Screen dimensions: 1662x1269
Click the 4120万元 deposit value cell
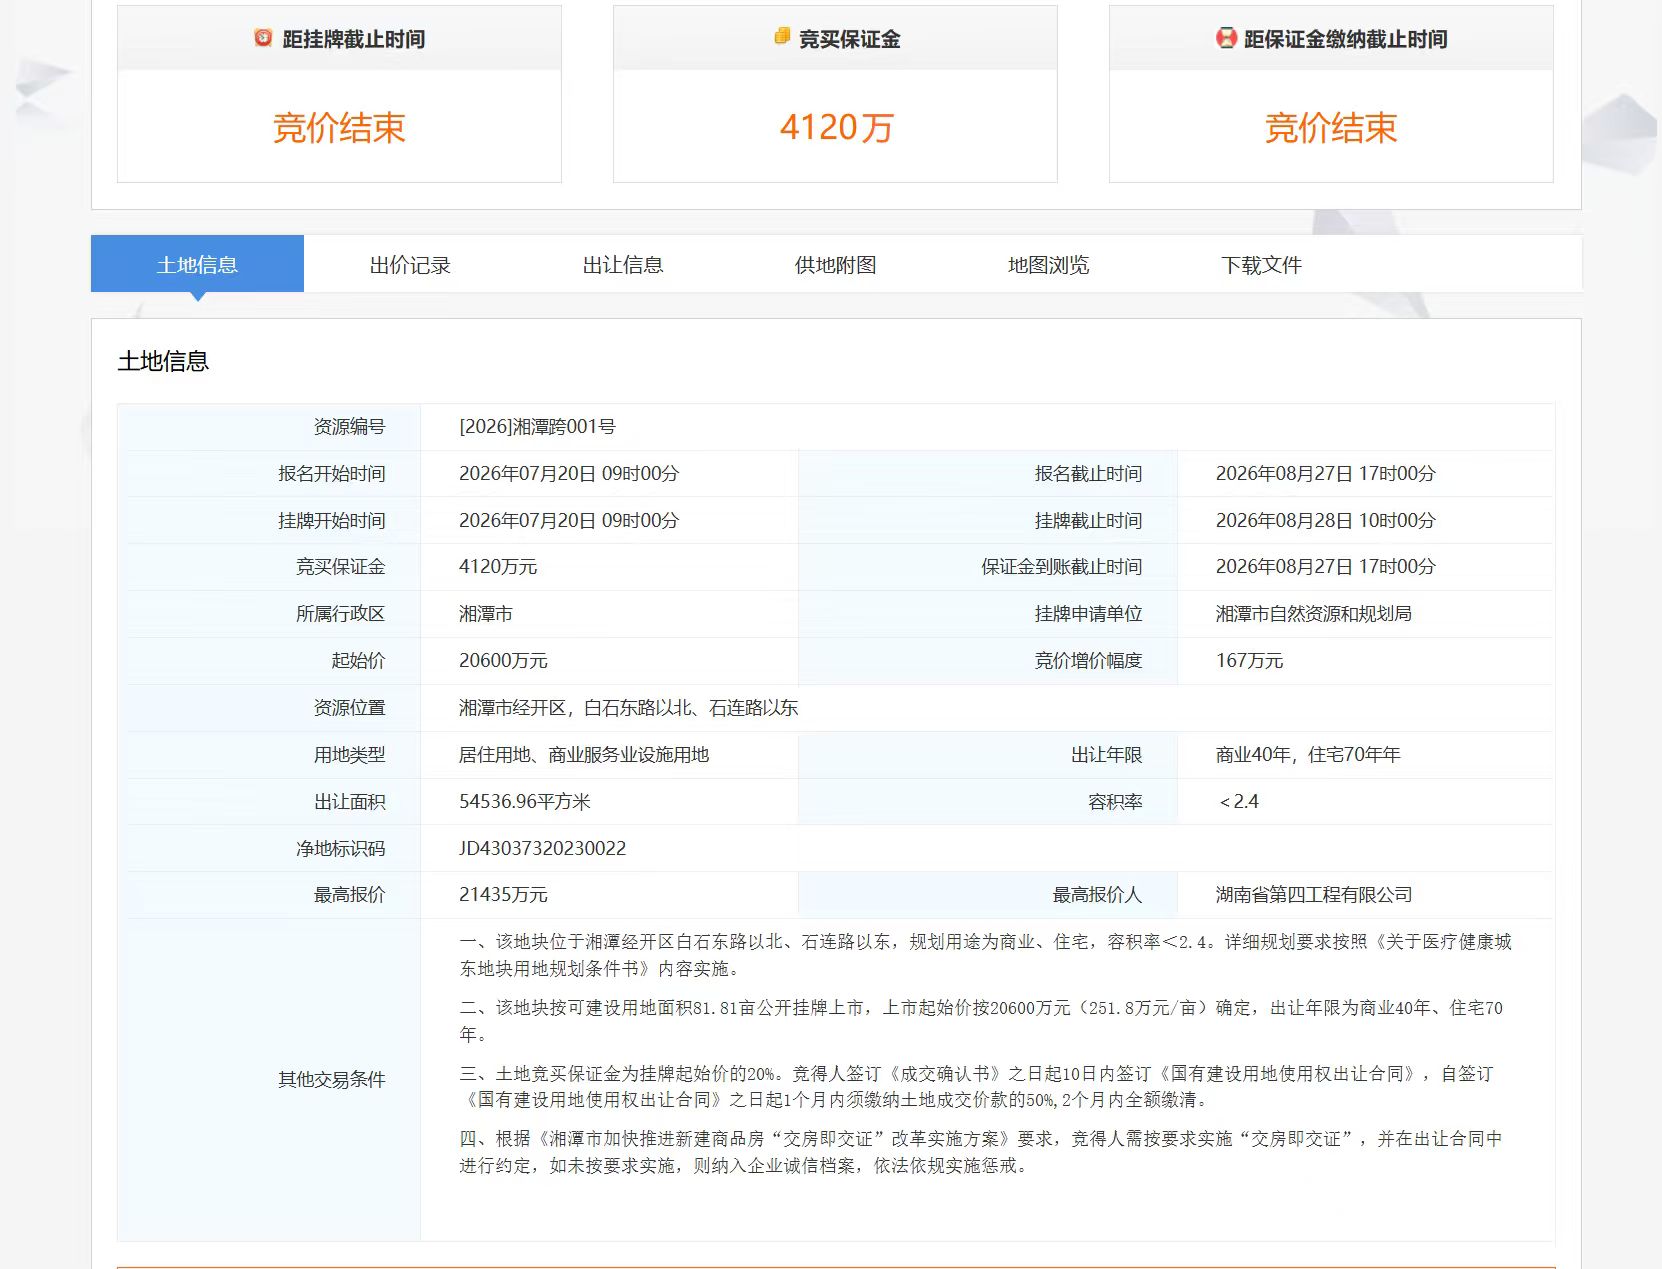click(498, 567)
